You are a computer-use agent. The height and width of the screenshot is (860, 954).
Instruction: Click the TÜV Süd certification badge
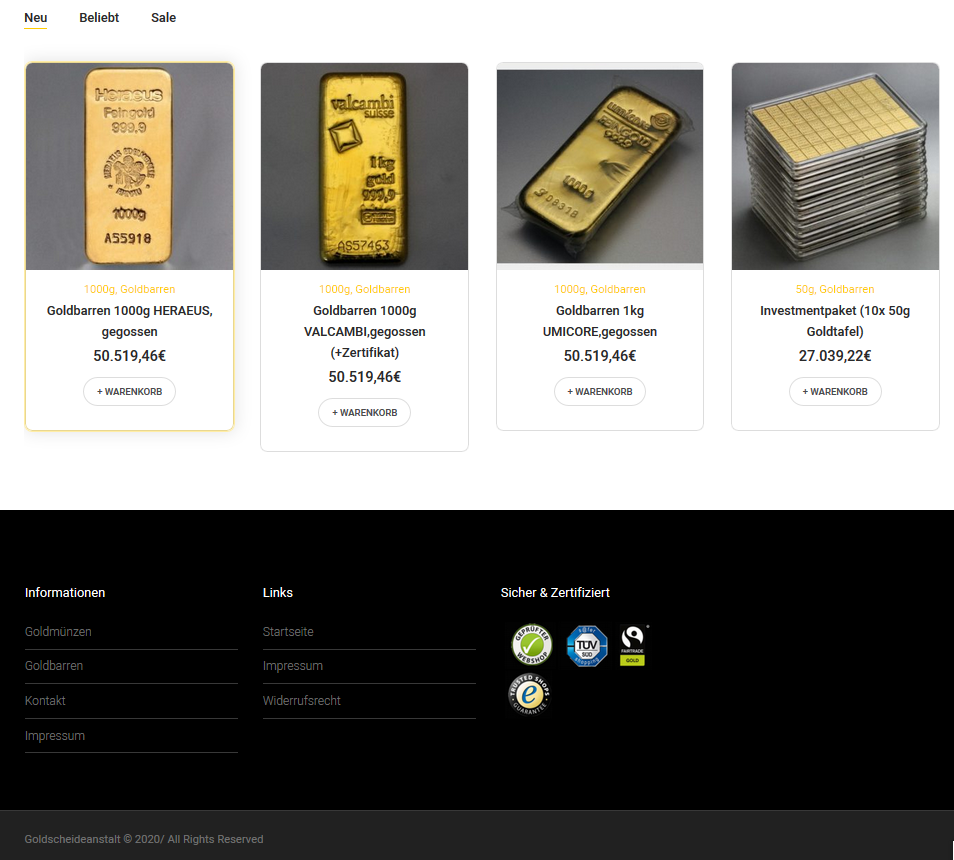coord(587,645)
